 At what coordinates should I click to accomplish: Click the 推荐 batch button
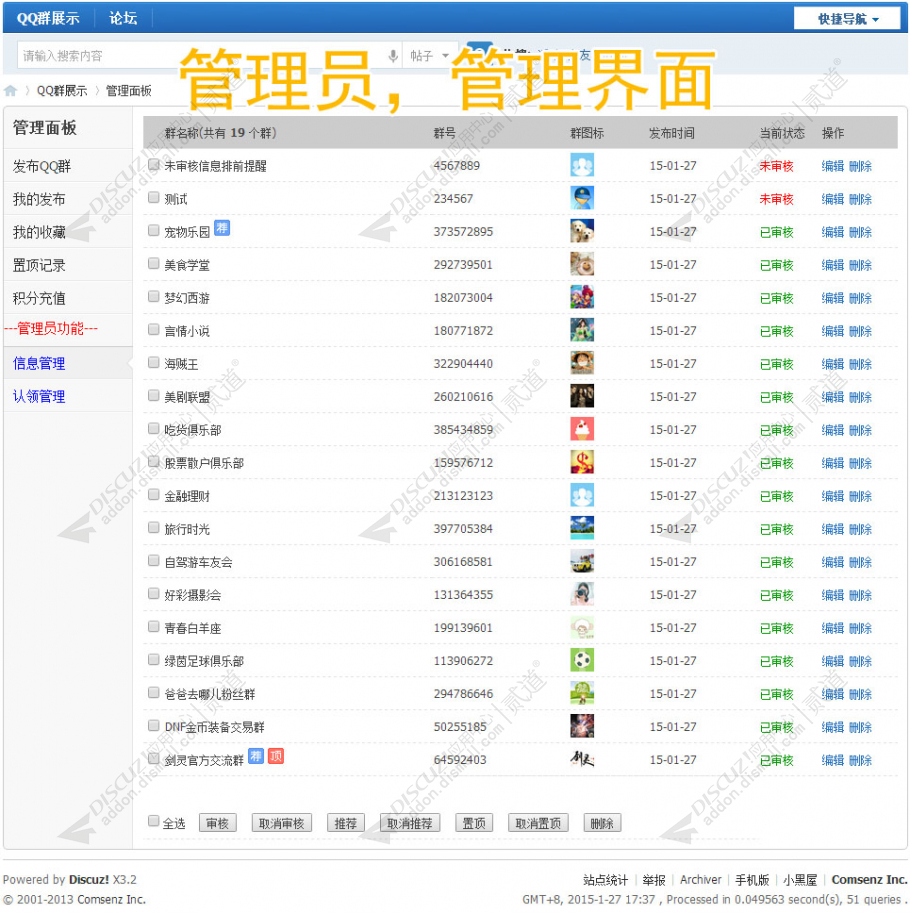tap(346, 823)
